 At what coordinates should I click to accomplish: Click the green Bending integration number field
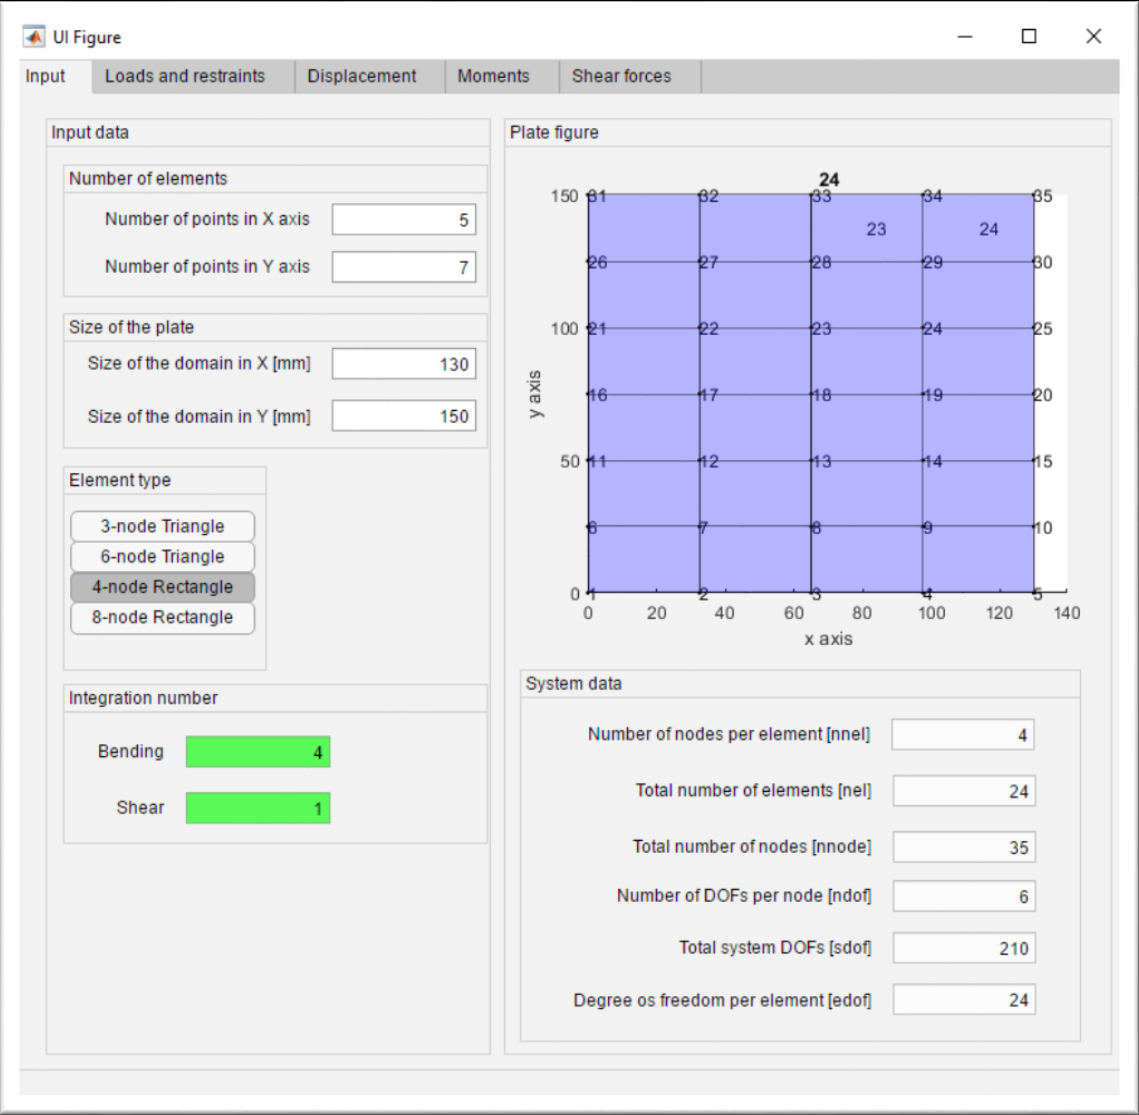[258, 752]
